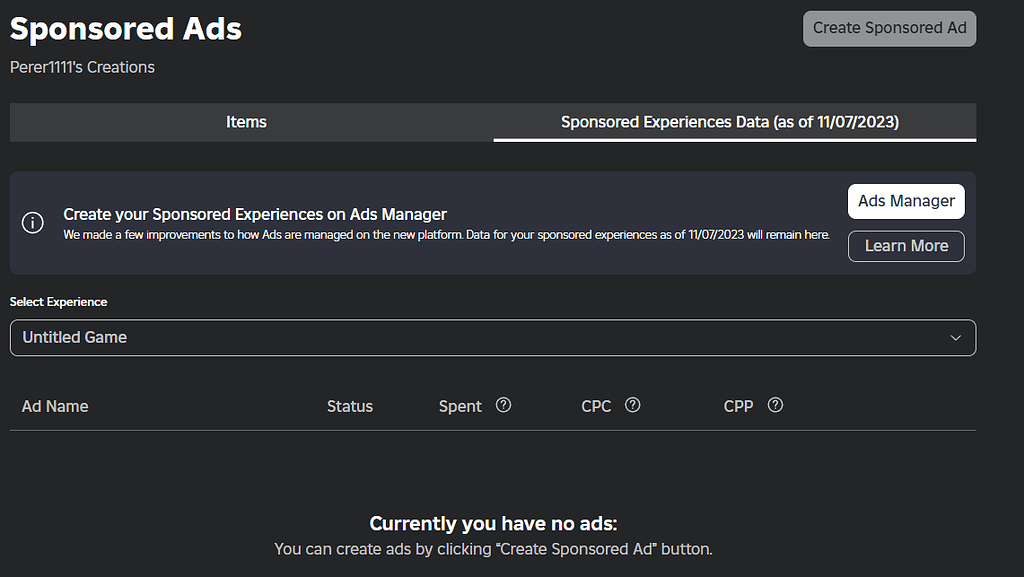
Task: Open the CPP column help icon
Action: click(x=775, y=405)
